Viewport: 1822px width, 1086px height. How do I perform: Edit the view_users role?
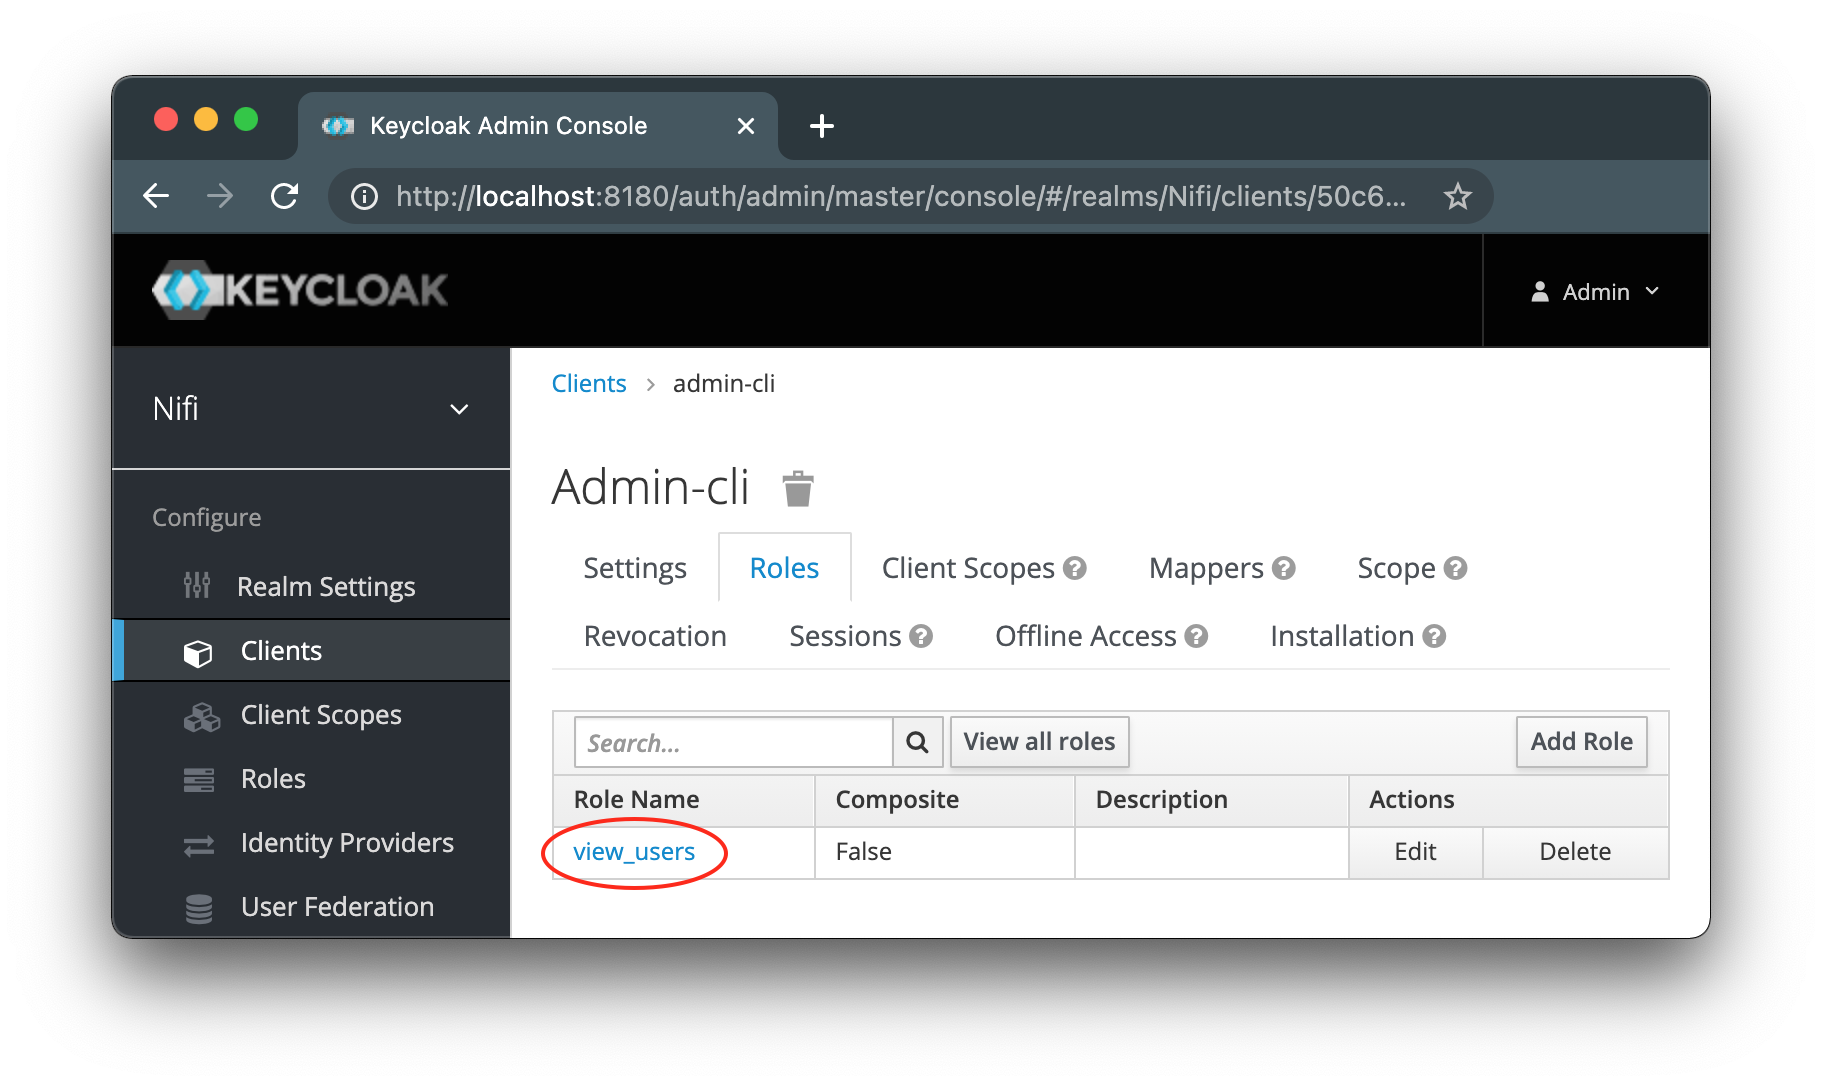click(x=1415, y=852)
